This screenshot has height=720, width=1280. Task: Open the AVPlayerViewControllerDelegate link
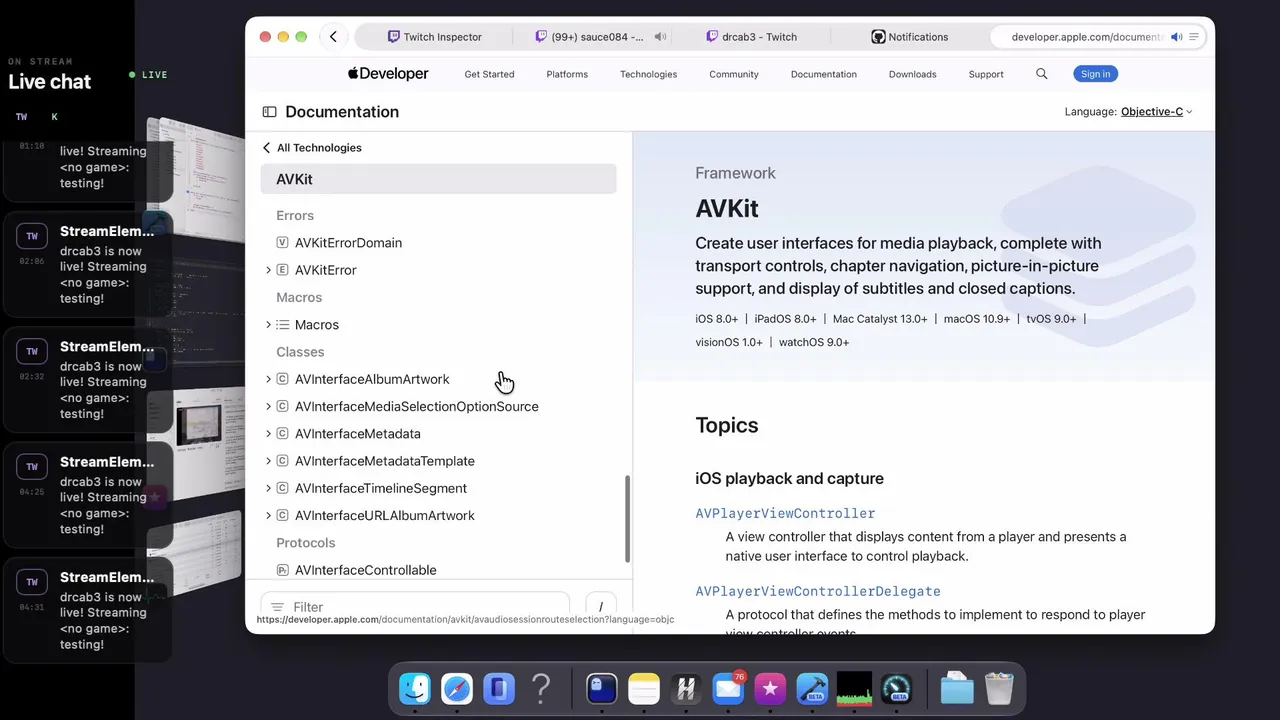818,591
